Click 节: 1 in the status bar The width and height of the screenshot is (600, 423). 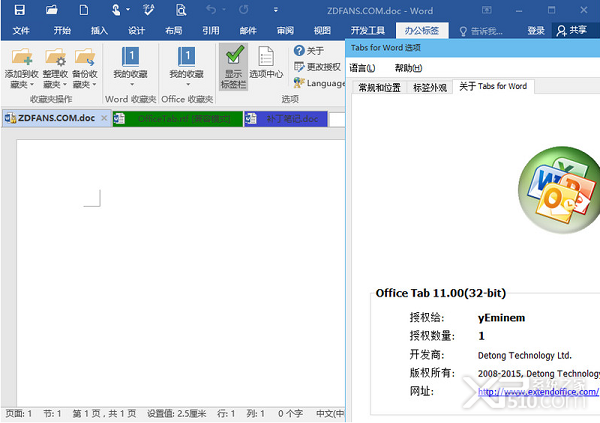(x=52, y=413)
